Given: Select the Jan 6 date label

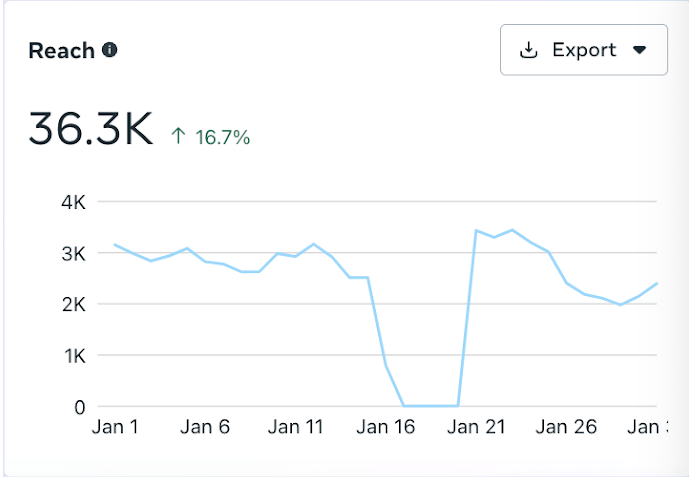Looking at the screenshot, I should point(206,427).
